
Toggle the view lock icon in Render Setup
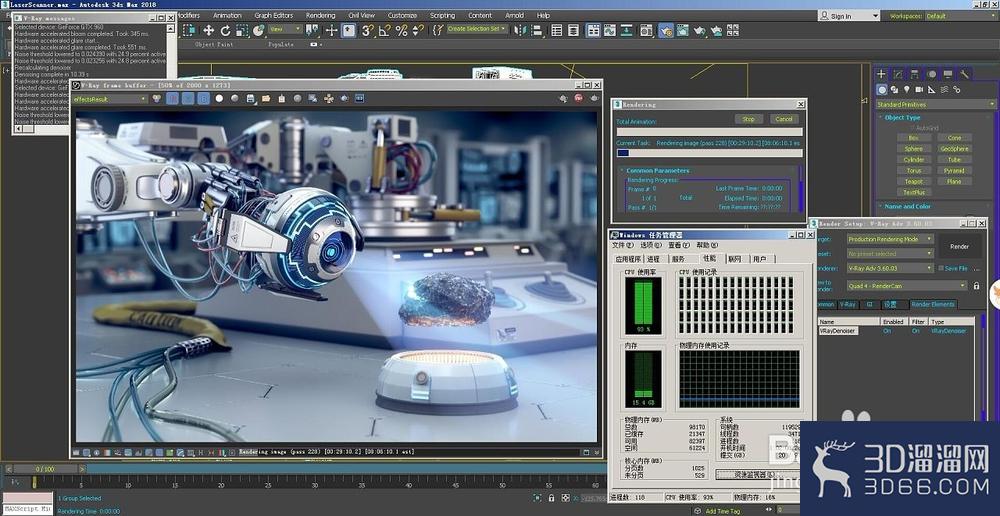pyautogui.click(x=976, y=286)
